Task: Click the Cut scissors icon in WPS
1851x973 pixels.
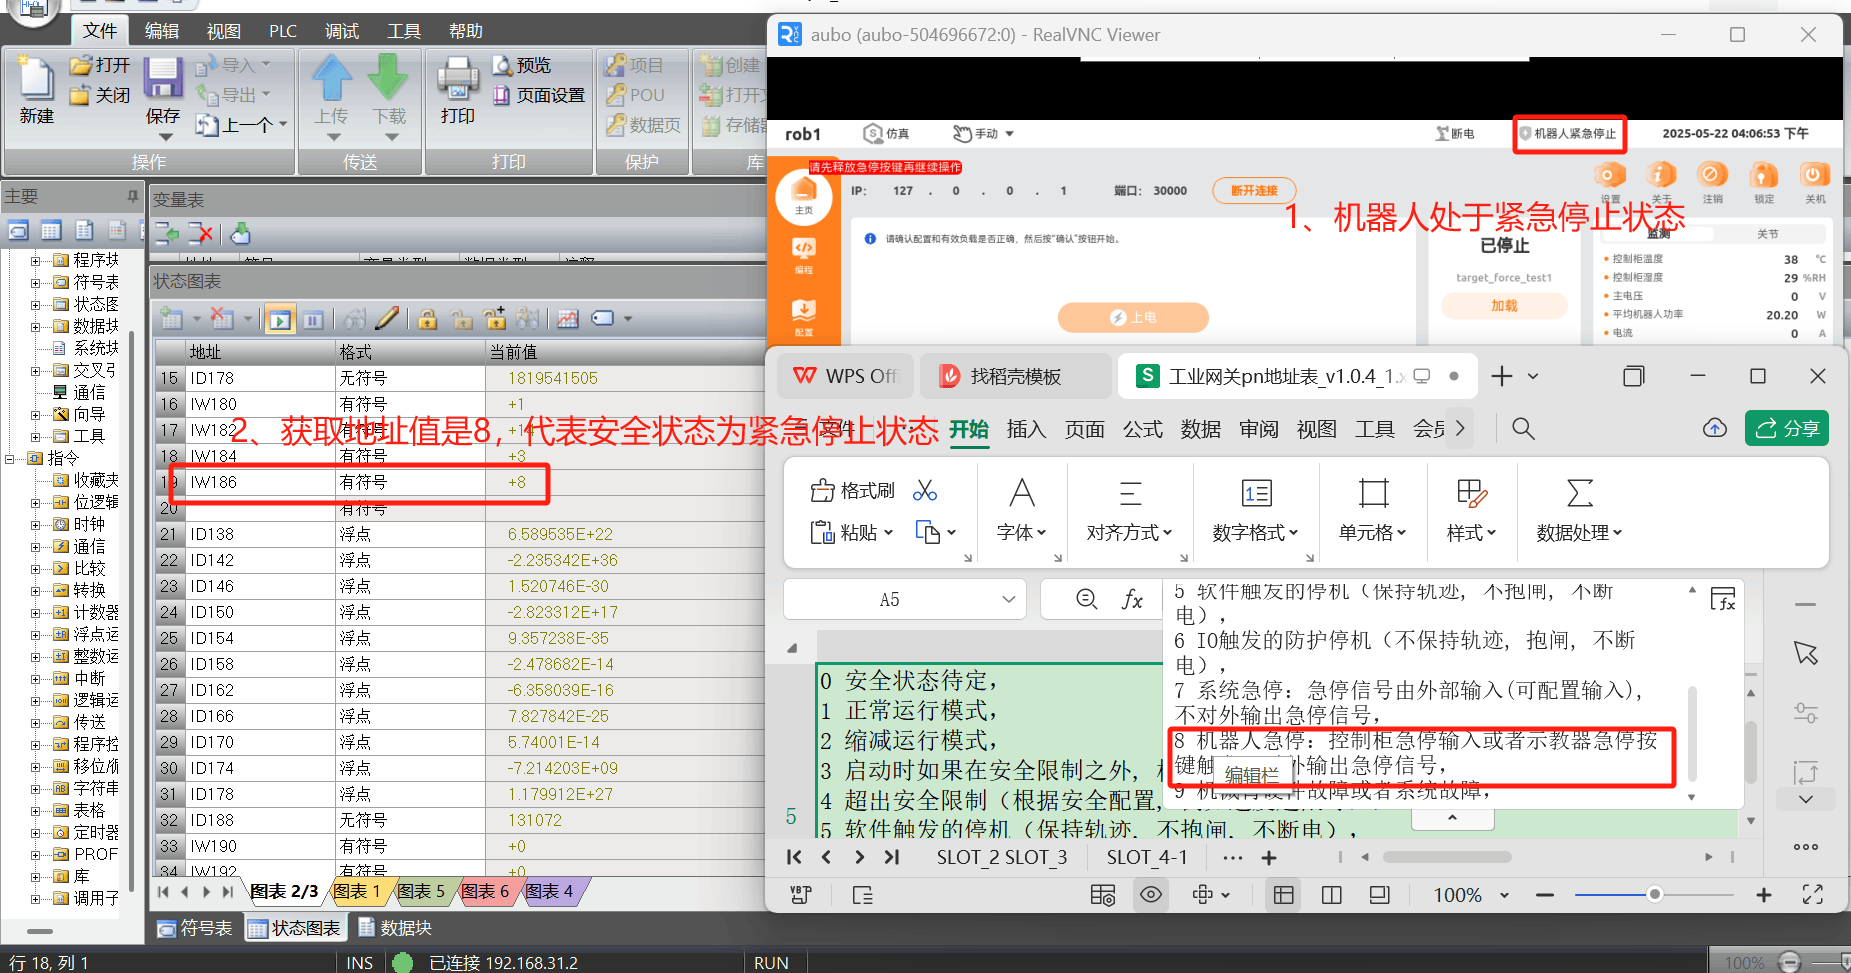Action: 925,491
